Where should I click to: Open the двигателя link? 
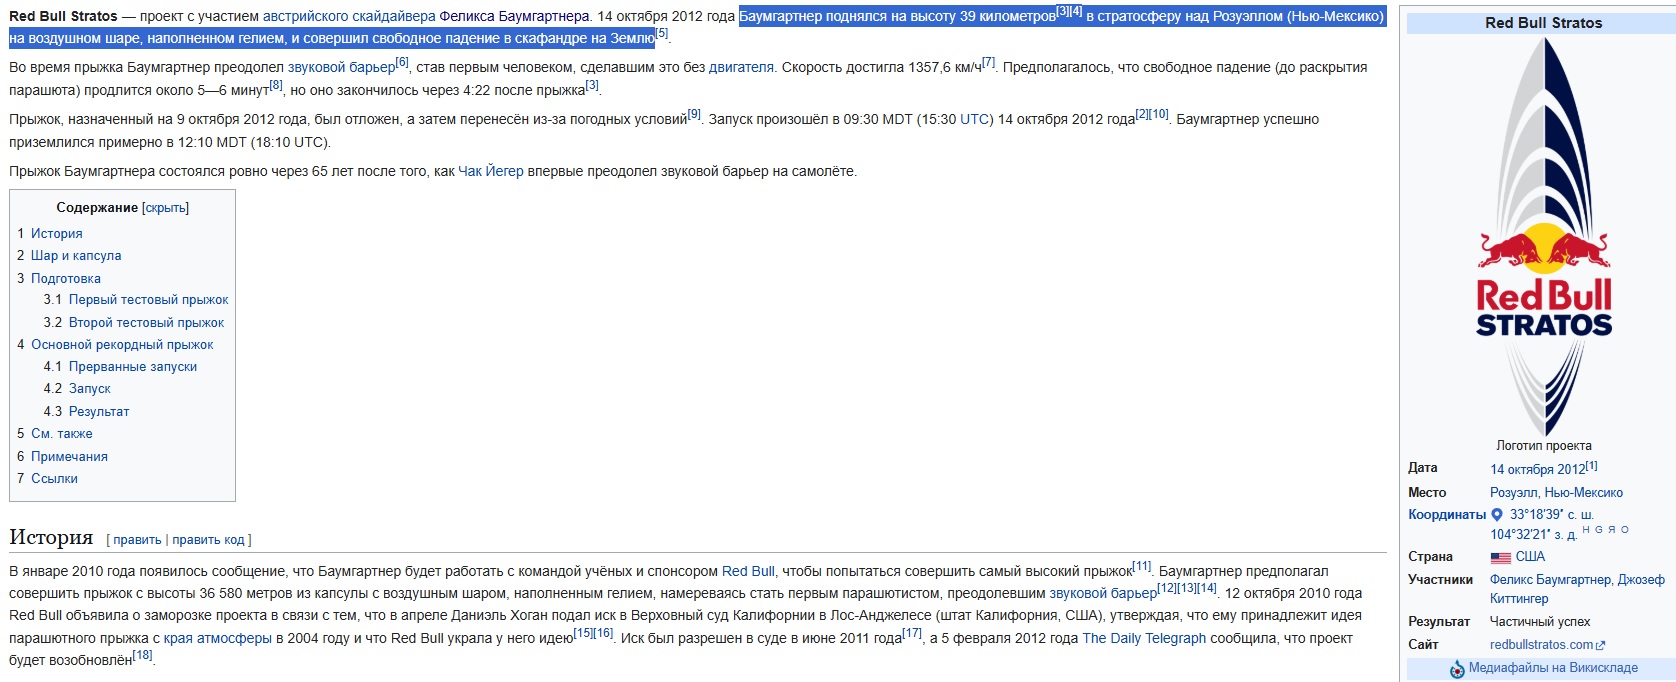(741, 68)
